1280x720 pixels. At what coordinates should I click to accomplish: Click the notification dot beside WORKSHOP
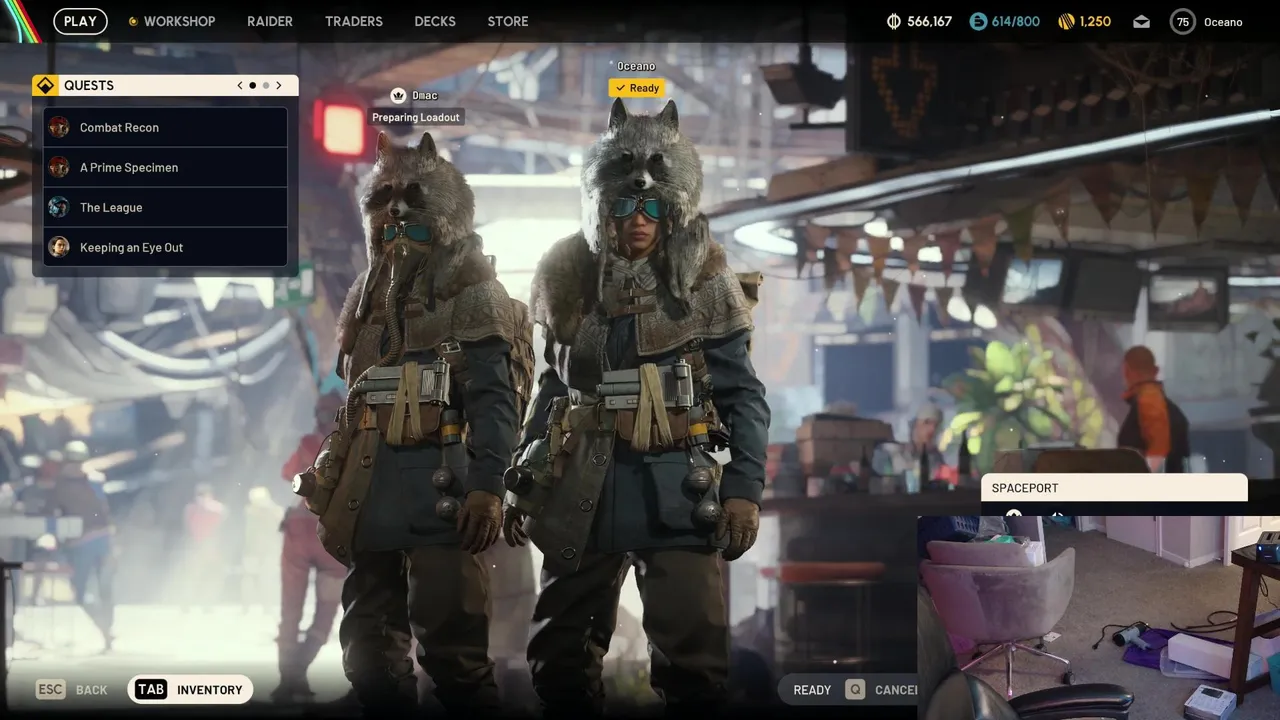tap(133, 21)
